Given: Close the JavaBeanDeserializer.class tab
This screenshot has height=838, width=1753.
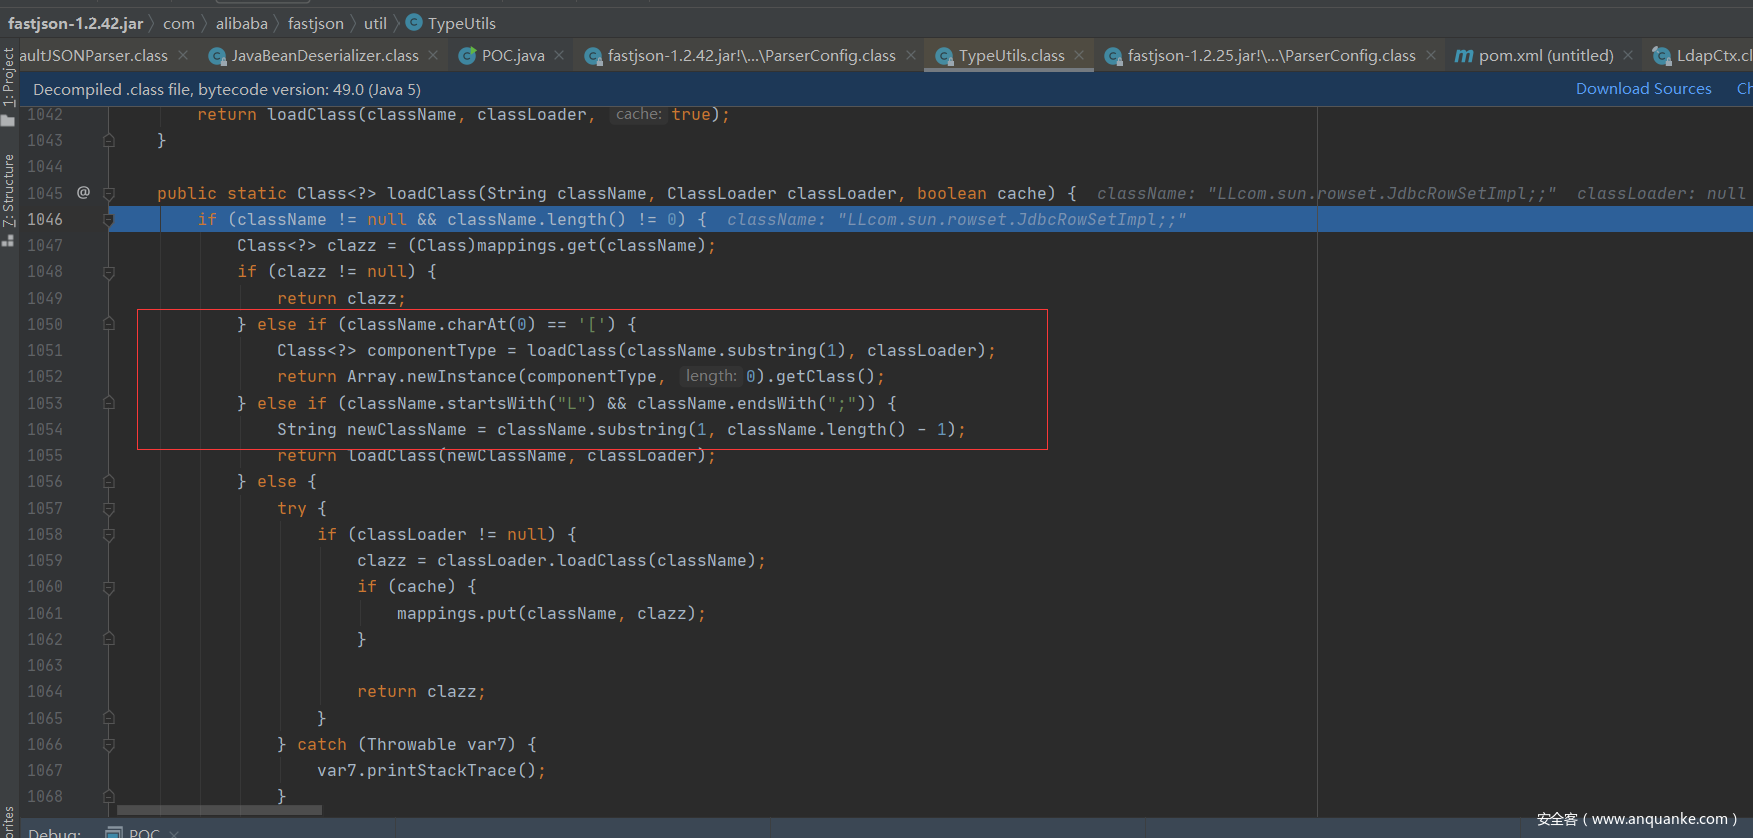Looking at the screenshot, I should tap(433, 56).
